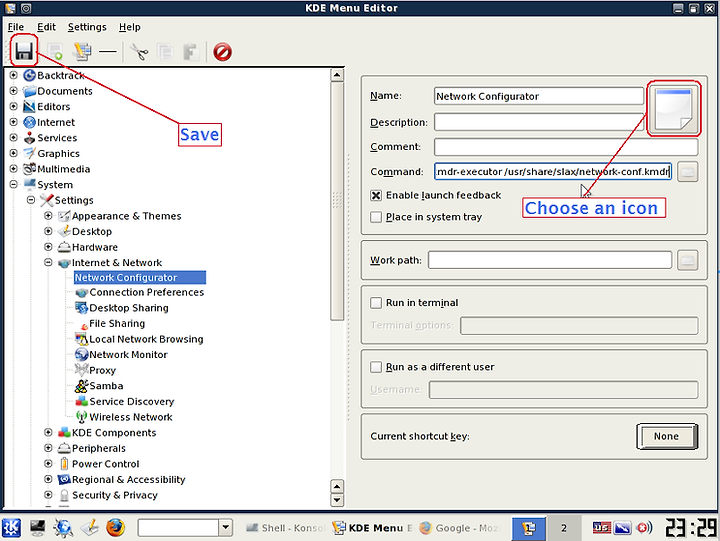The width and height of the screenshot is (720, 541).
Task: Expand the Internet tree node
Action: click(14, 122)
